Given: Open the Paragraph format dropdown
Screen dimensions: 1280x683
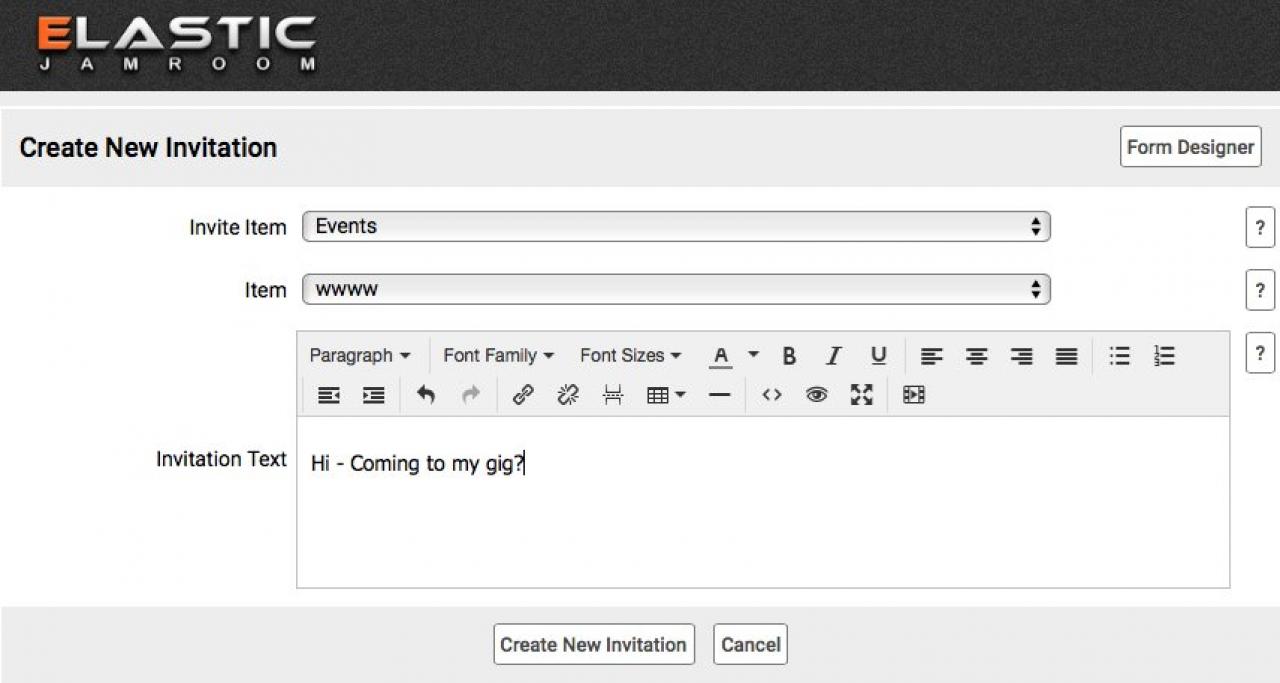Looking at the screenshot, I should pyautogui.click(x=359, y=356).
